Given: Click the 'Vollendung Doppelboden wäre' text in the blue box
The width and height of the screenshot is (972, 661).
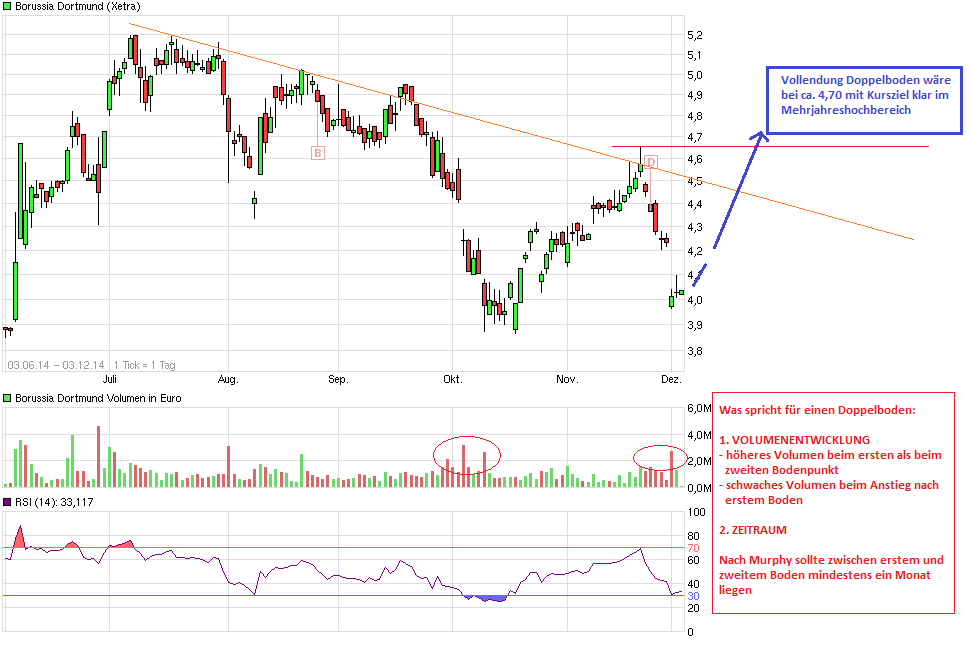Looking at the screenshot, I should click(865, 80).
